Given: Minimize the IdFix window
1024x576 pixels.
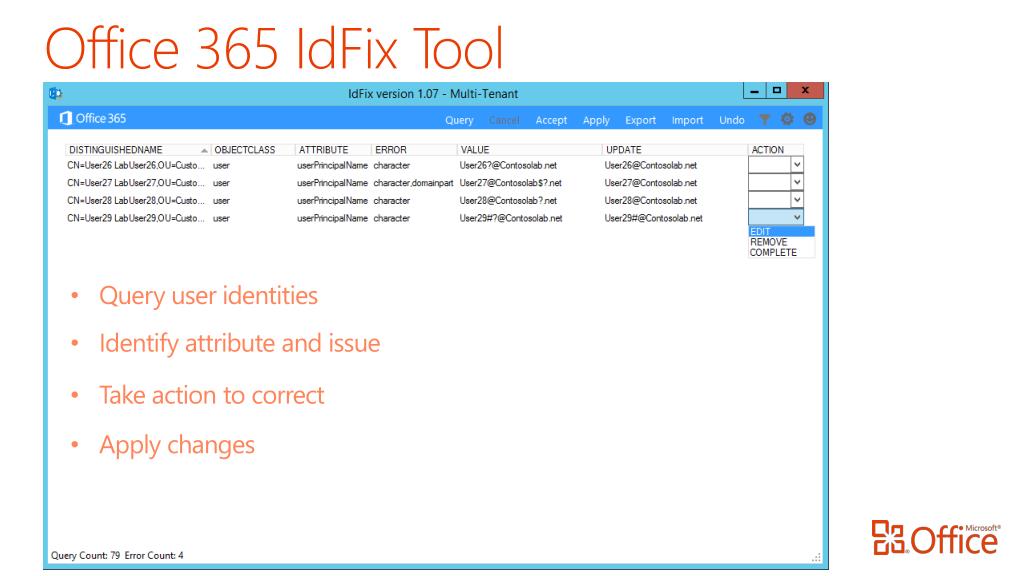Looking at the screenshot, I should tap(754, 91).
